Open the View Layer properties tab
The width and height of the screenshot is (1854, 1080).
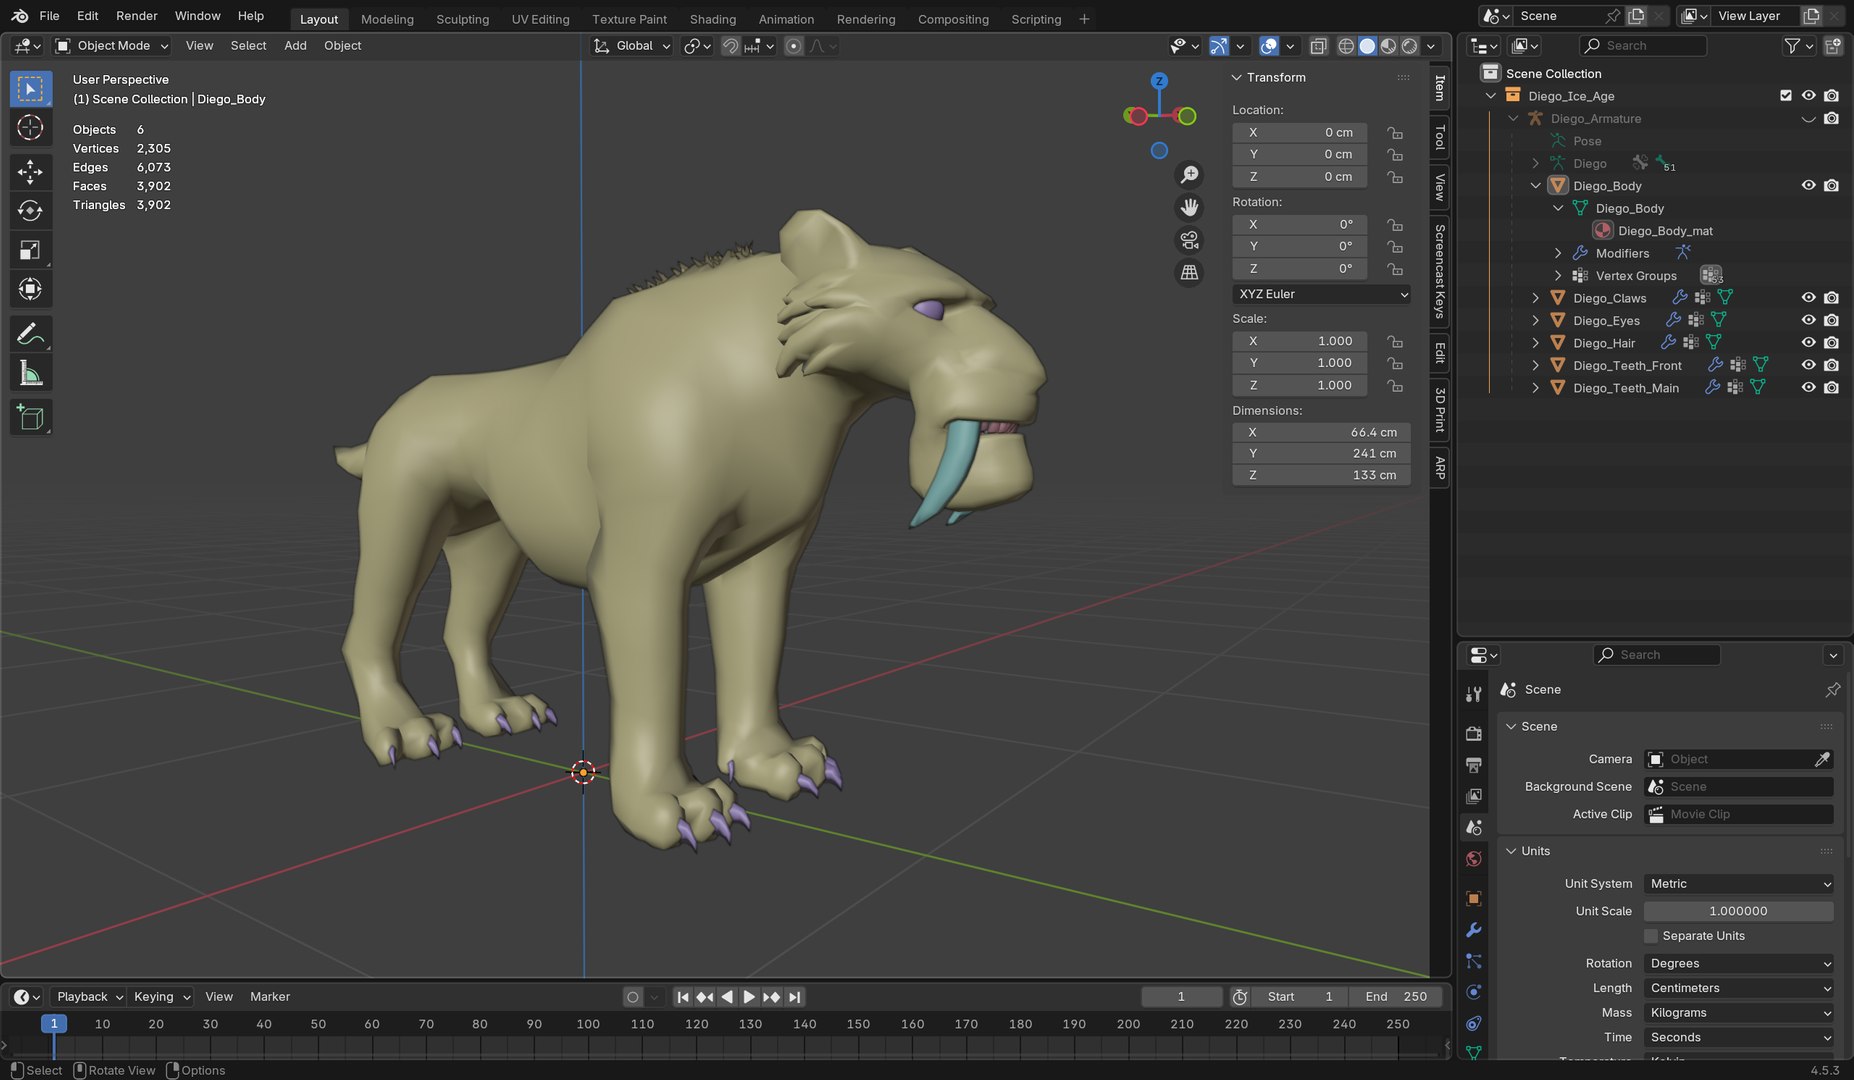pos(1473,796)
